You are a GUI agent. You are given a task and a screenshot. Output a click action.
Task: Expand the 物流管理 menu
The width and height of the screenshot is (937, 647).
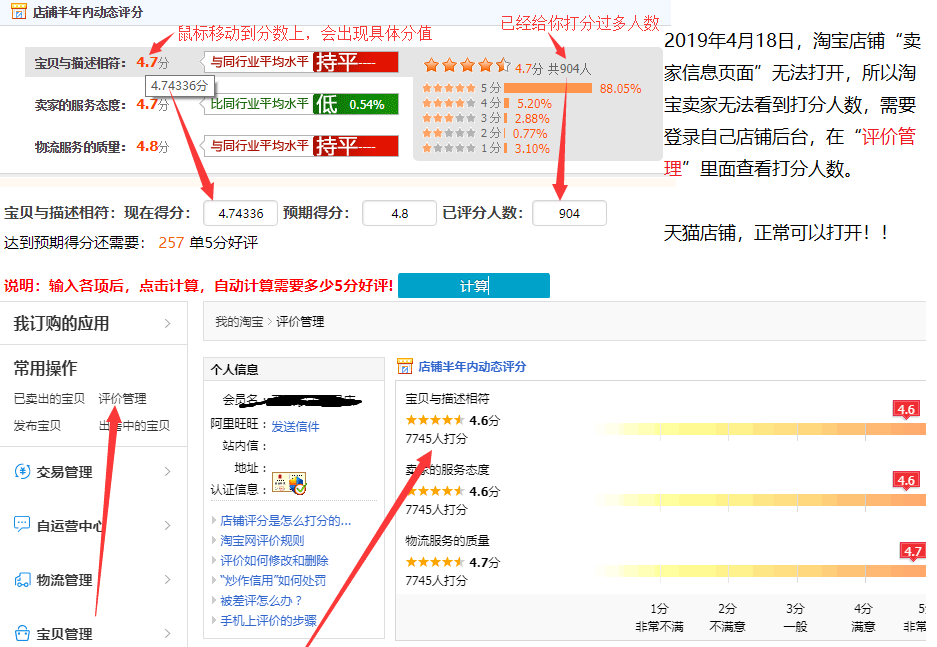click(167, 579)
